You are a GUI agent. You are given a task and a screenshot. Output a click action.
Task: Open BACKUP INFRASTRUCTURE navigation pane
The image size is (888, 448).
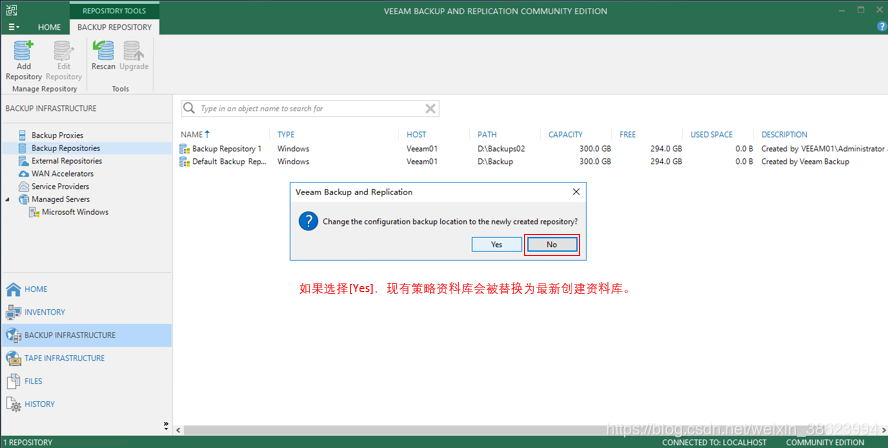click(86, 335)
